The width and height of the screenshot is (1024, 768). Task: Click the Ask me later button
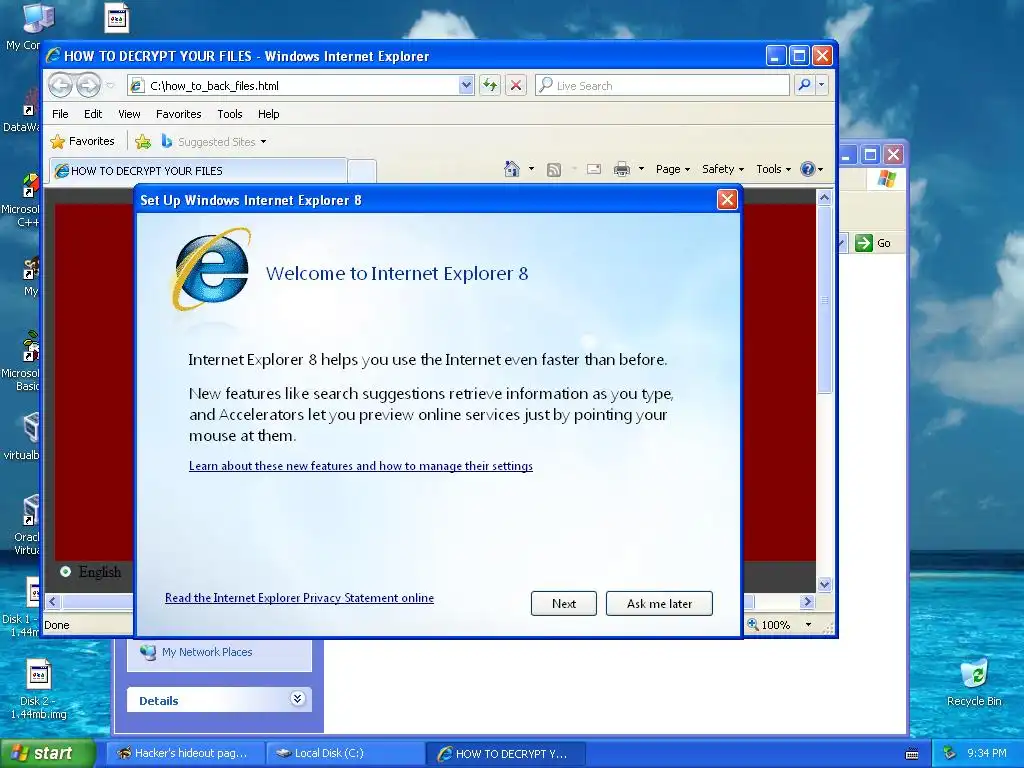[659, 603]
